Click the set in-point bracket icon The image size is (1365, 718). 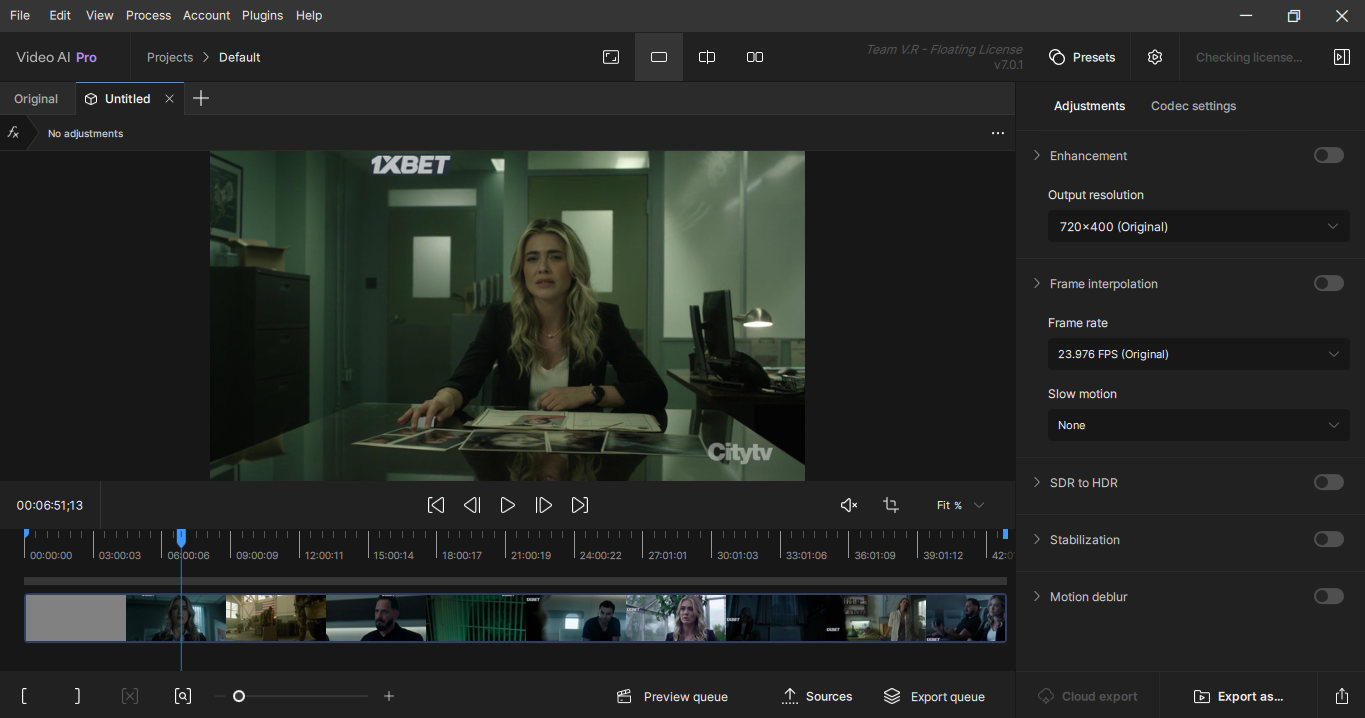click(24, 696)
